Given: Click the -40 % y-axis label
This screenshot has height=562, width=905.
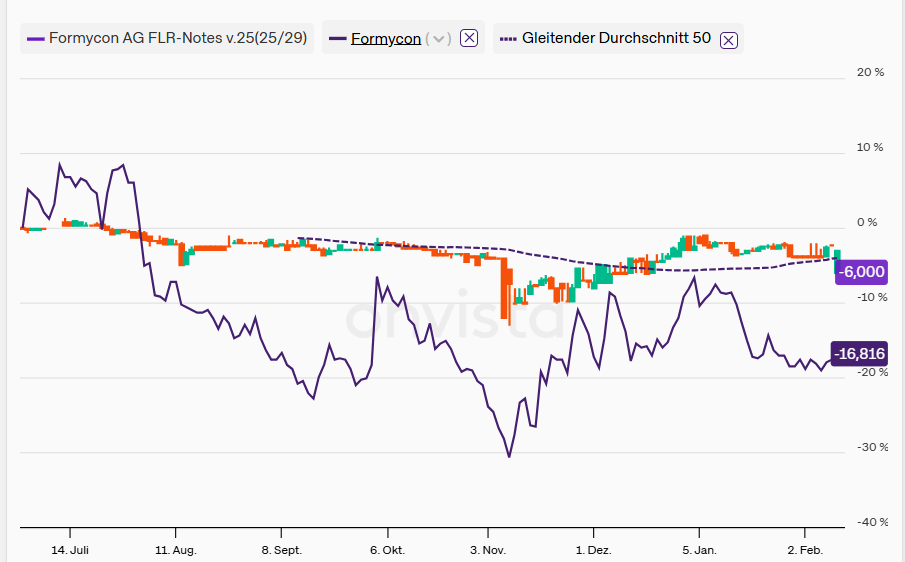Looking at the screenshot, I should (868, 522).
